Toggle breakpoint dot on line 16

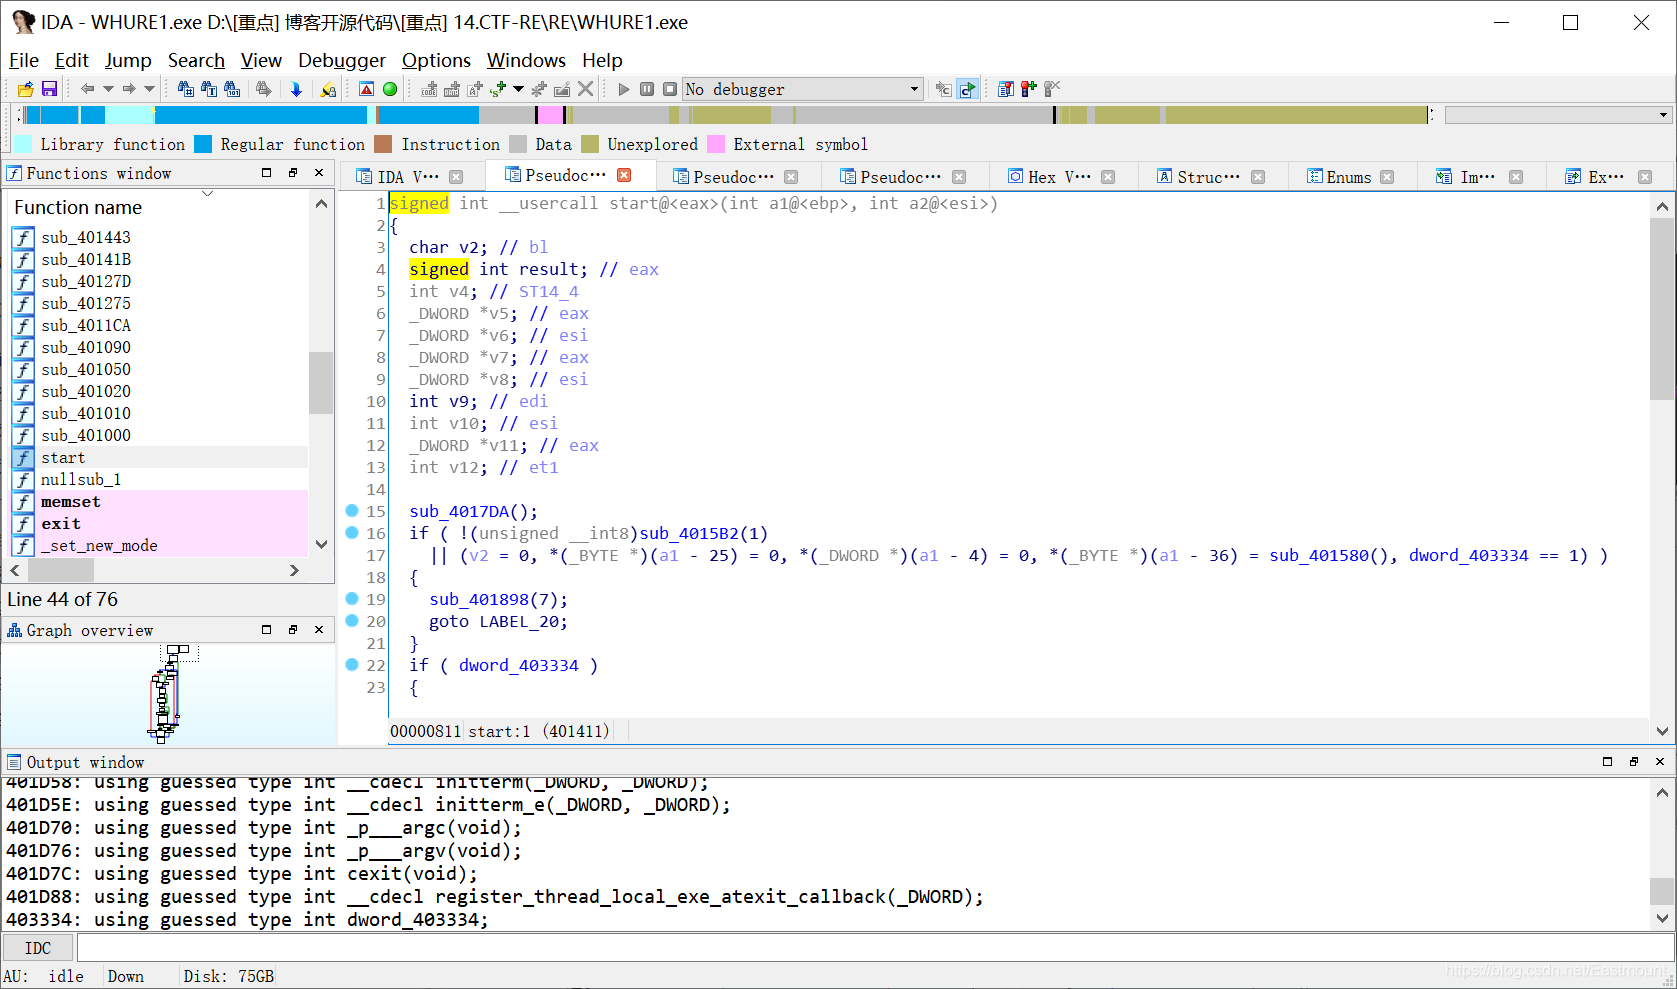(352, 532)
